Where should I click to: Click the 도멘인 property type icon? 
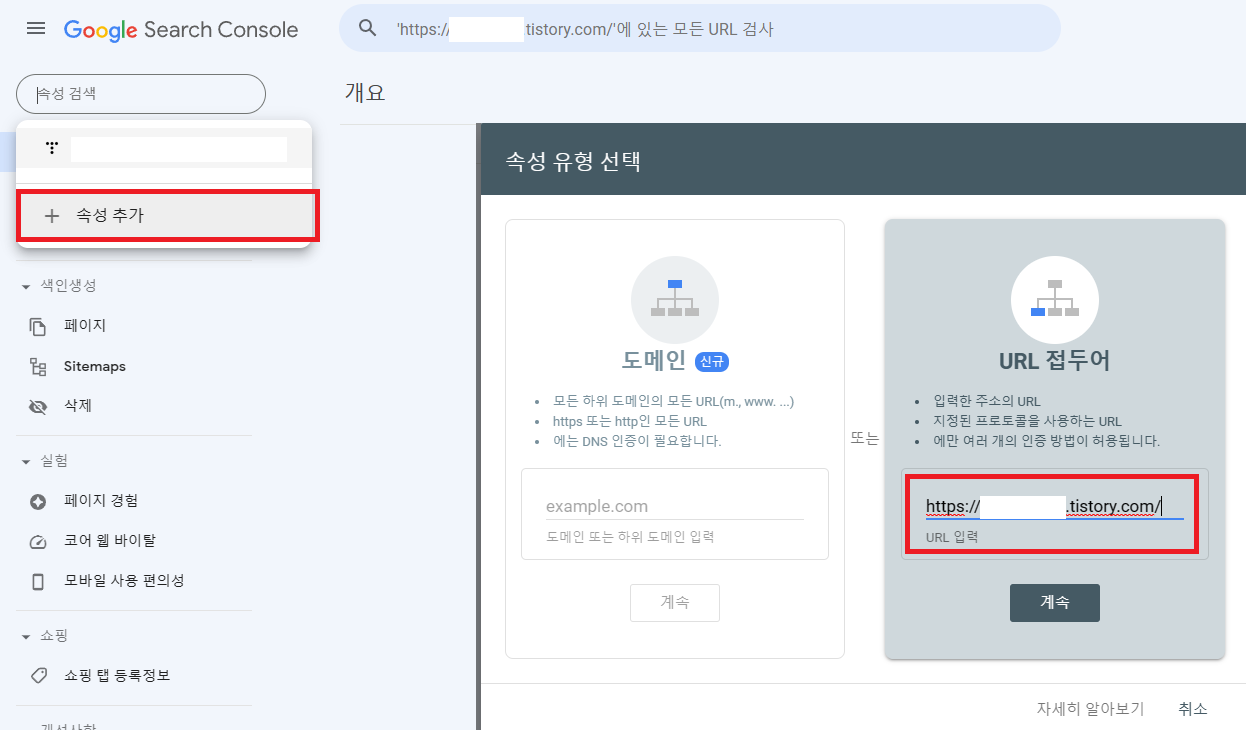675,300
